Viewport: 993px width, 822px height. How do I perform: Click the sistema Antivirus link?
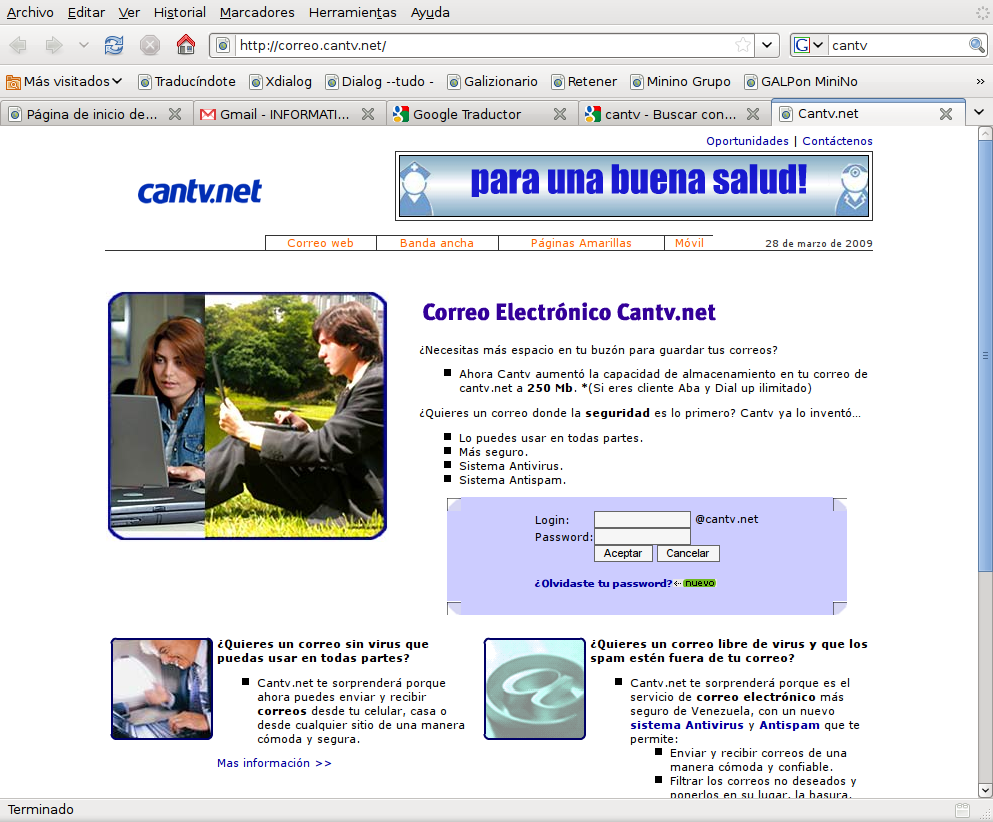(x=686, y=725)
